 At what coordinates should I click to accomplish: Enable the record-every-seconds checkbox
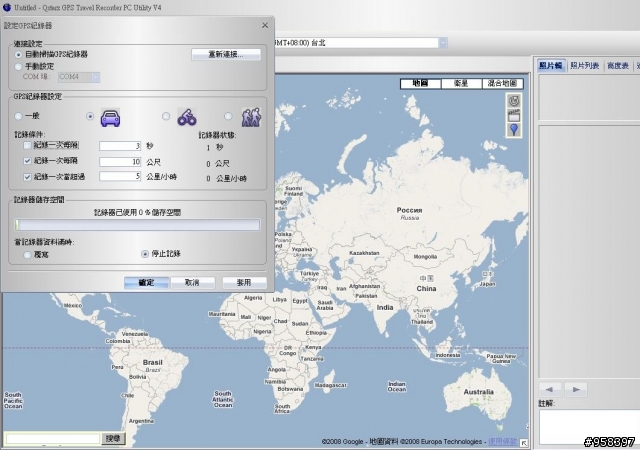pyautogui.click(x=27, y=145)
